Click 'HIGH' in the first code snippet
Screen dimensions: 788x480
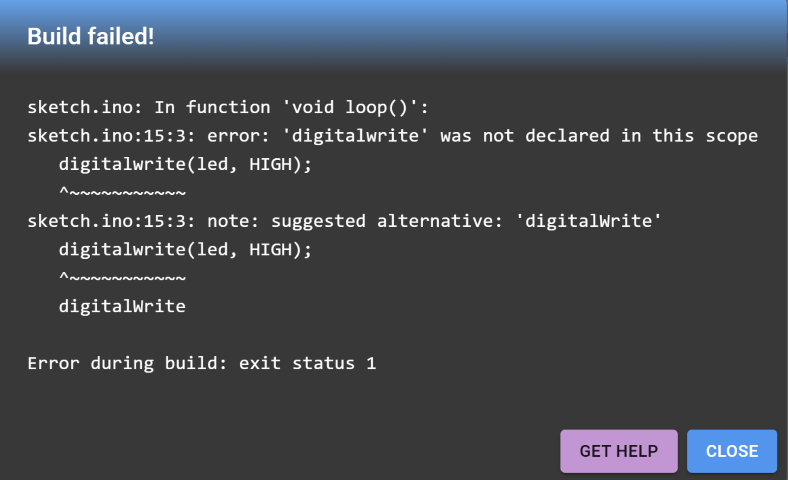pos(270,164)
